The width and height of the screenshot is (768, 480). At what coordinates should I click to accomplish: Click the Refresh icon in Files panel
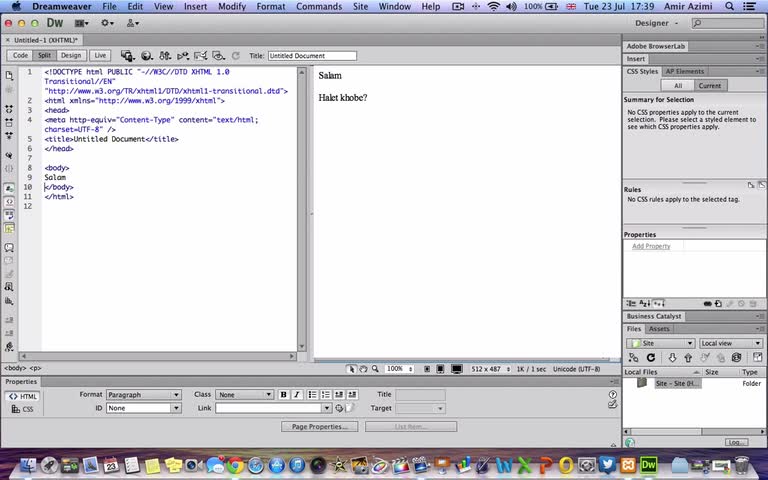tap(650, 358)
